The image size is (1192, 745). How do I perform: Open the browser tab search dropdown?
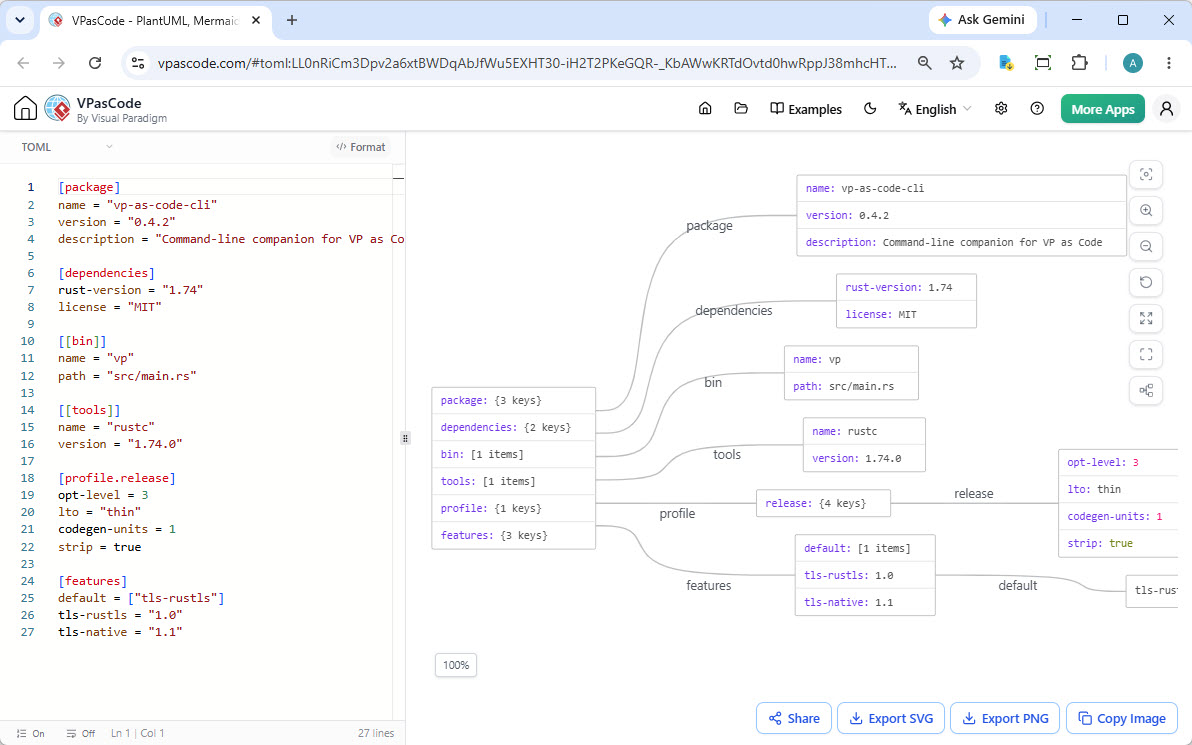coord(20,21)
